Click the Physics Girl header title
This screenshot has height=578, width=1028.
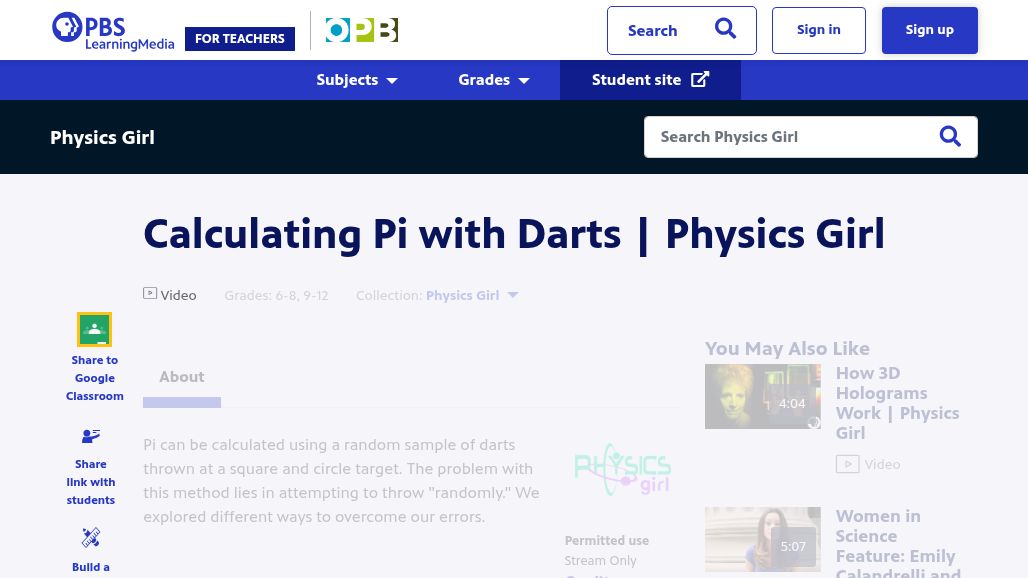pyautogui.click(x=102, y=137)
